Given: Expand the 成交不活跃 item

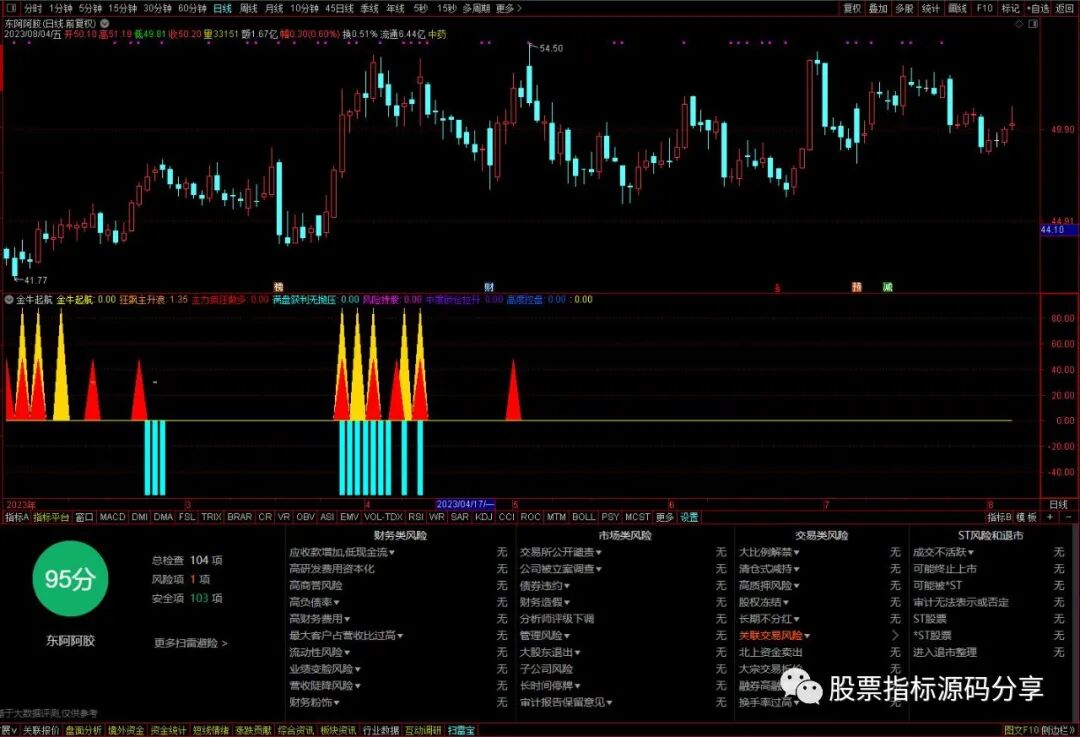Looking at the screenshot, I should coord(944,552).
